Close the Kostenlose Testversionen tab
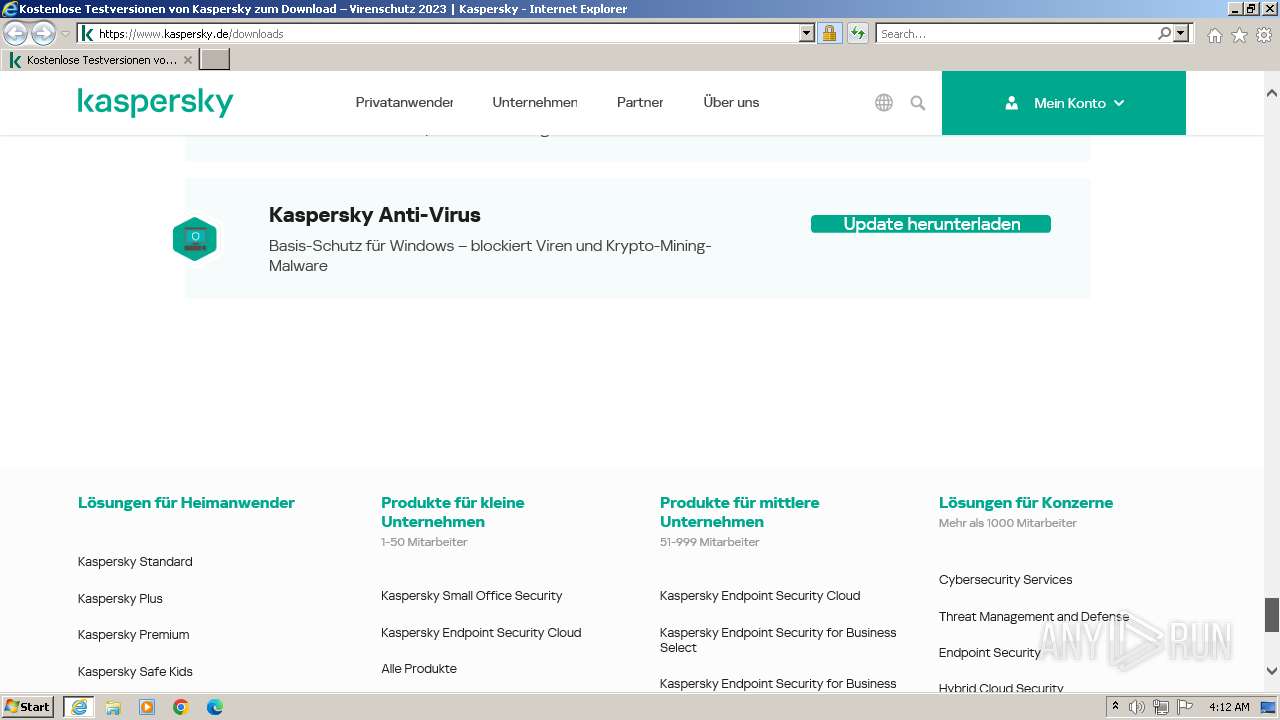 coord(187,60)
